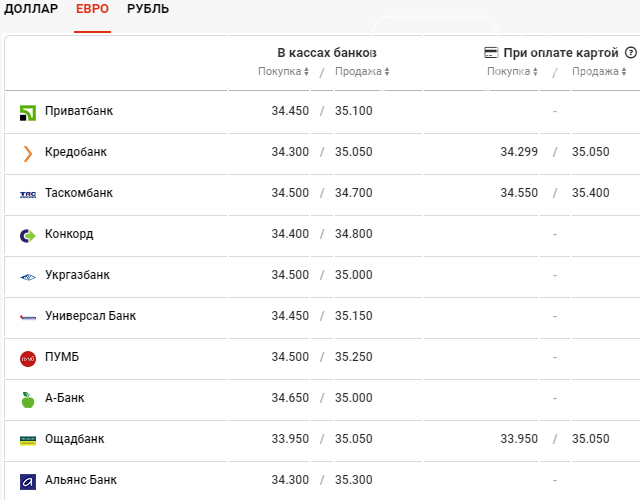
Task: Click the ПУМБ red round logo
Action: click(x=28, y=358)
